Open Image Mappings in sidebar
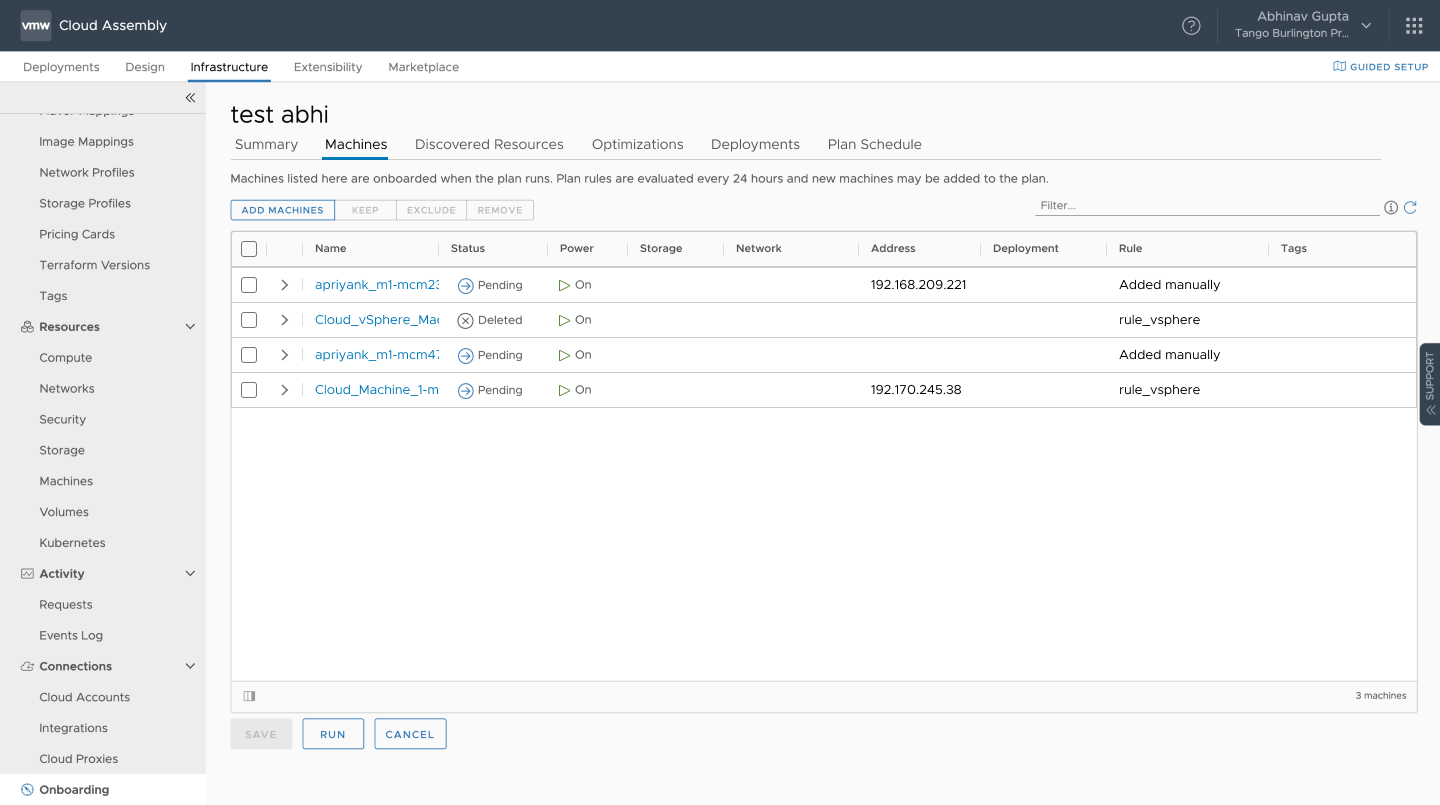This screenshot has width=1440, height=805. [86, 142]
